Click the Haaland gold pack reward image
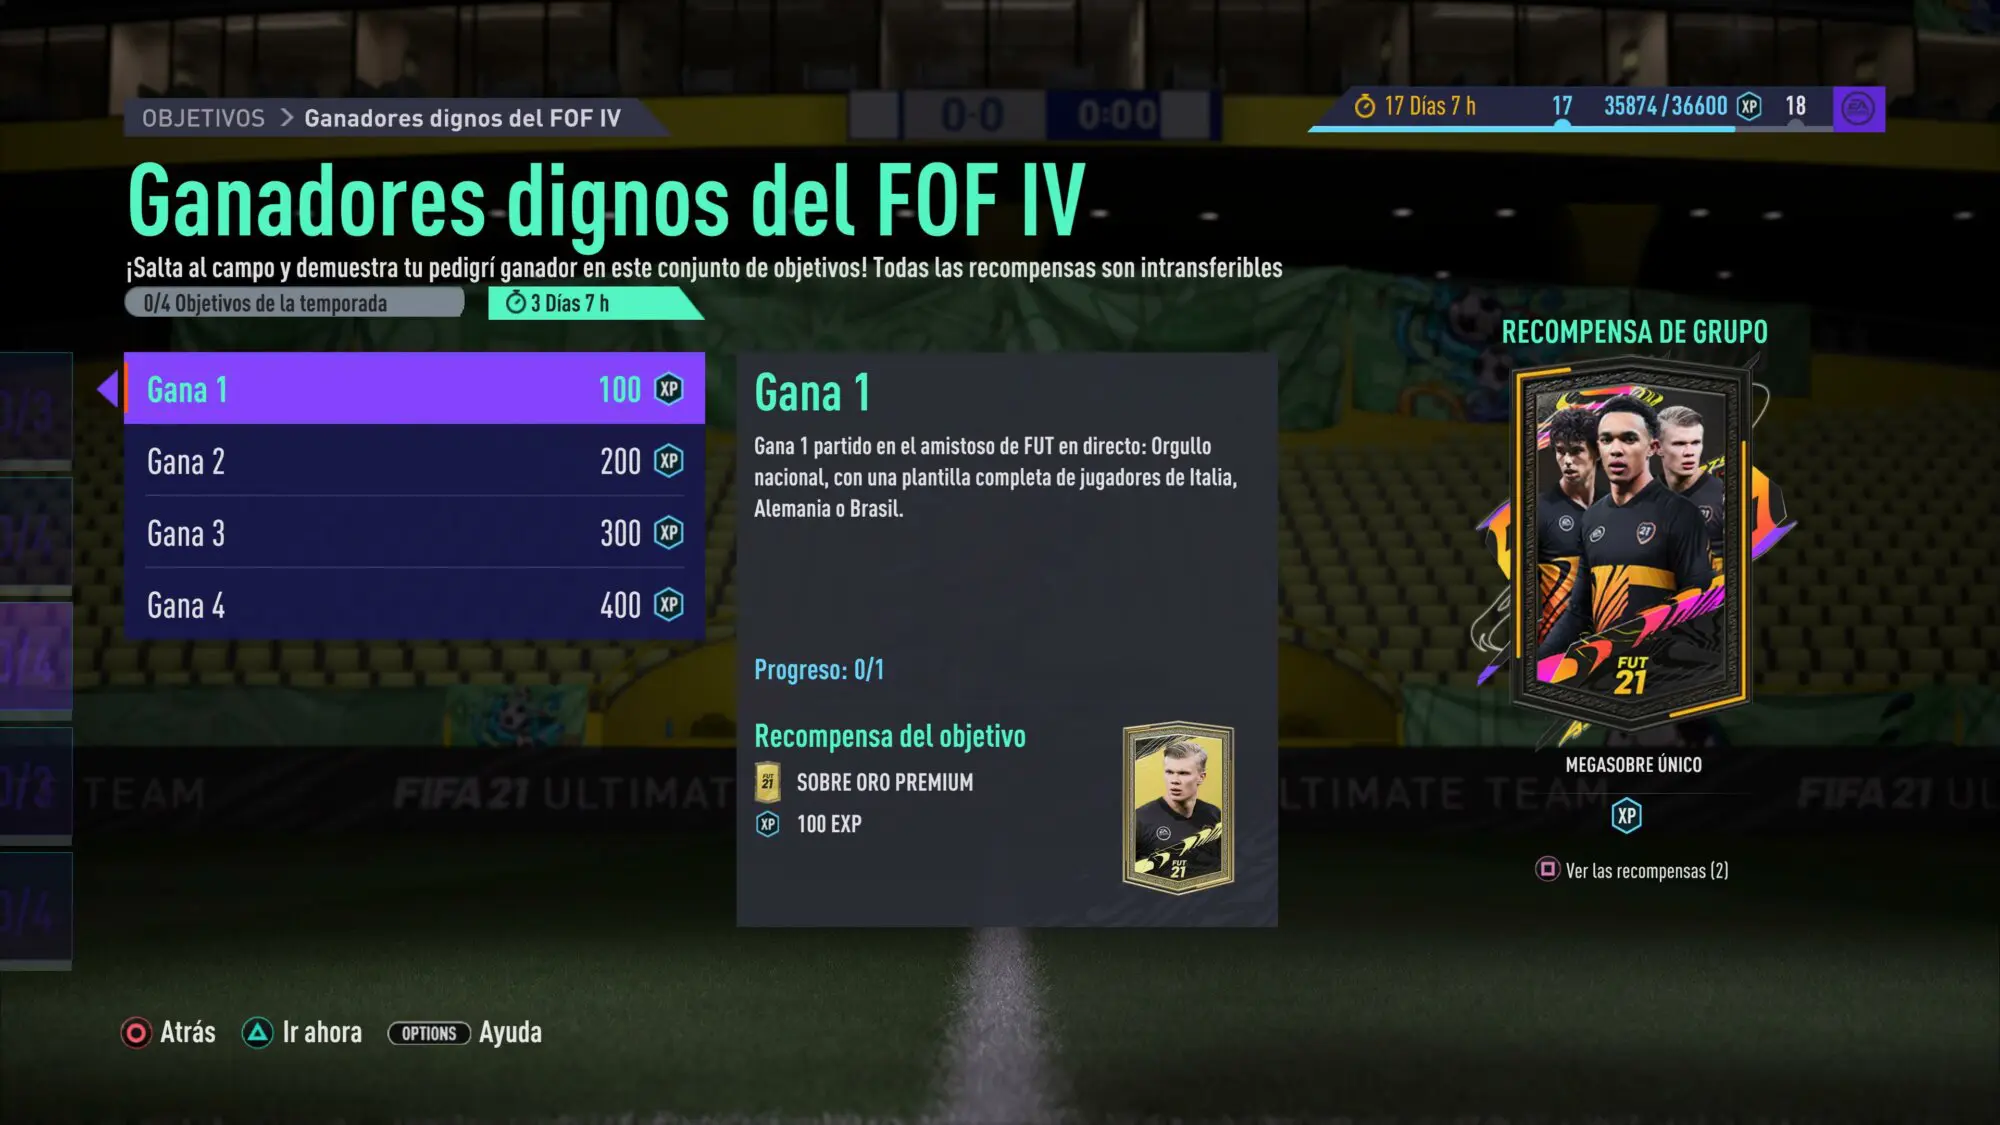This screenshot has height=1125, width=2000. pyautogui.click(x=1179, y=806)
